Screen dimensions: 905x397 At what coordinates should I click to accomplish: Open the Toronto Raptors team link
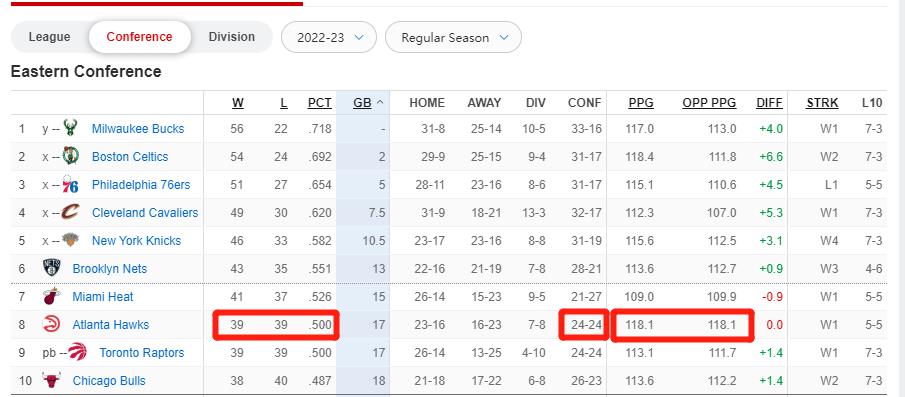[x=142, y=353]
